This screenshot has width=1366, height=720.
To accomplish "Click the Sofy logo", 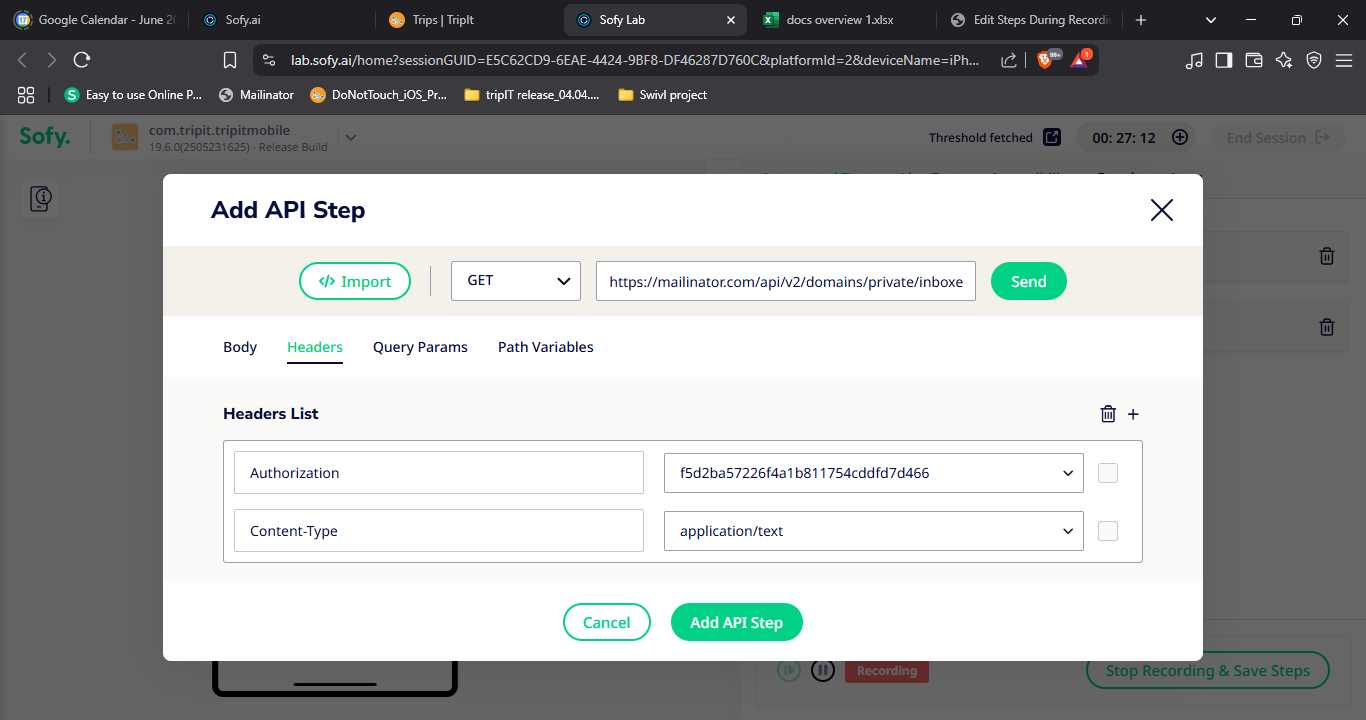I will (45, 137).
